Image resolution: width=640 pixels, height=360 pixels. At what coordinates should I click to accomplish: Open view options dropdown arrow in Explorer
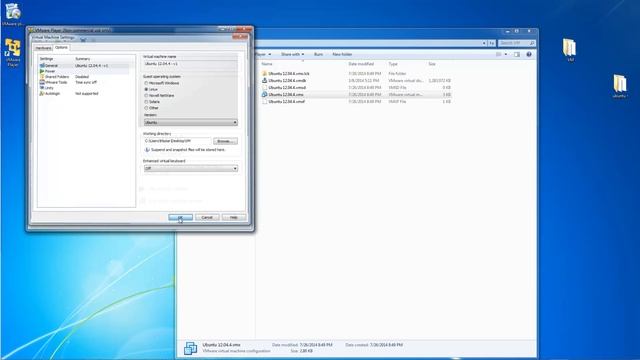tap(506, 54)
